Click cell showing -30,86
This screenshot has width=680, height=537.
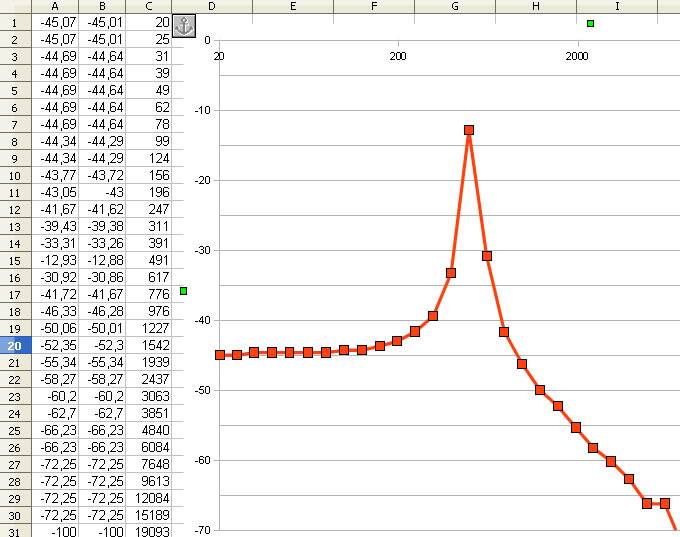tap(103, 277)
